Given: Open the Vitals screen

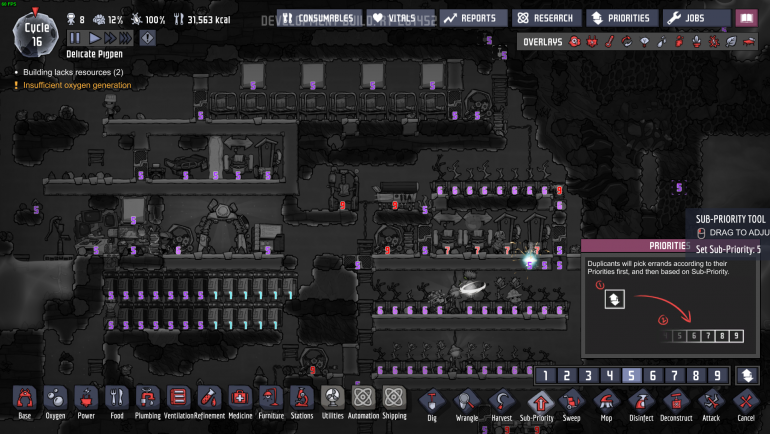Looking at the screenshot, I should (401, 18).
